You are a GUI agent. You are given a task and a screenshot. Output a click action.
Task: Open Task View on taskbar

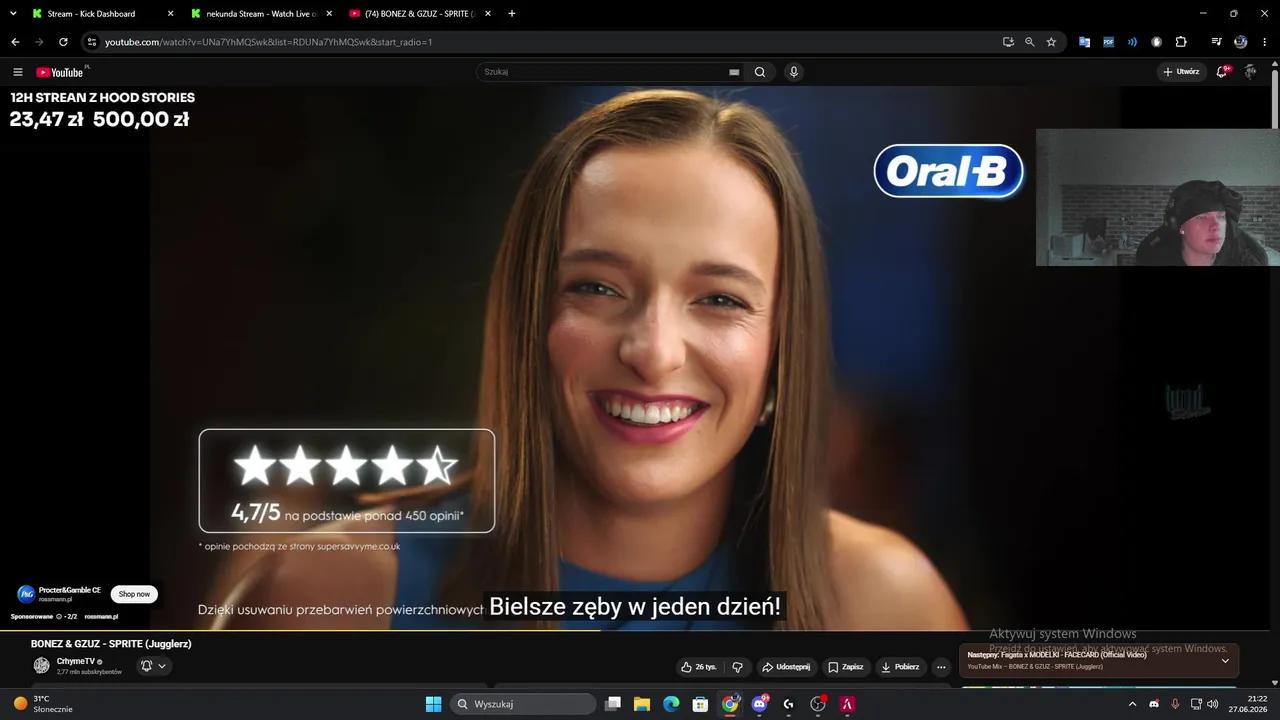[x=613, y=704]
